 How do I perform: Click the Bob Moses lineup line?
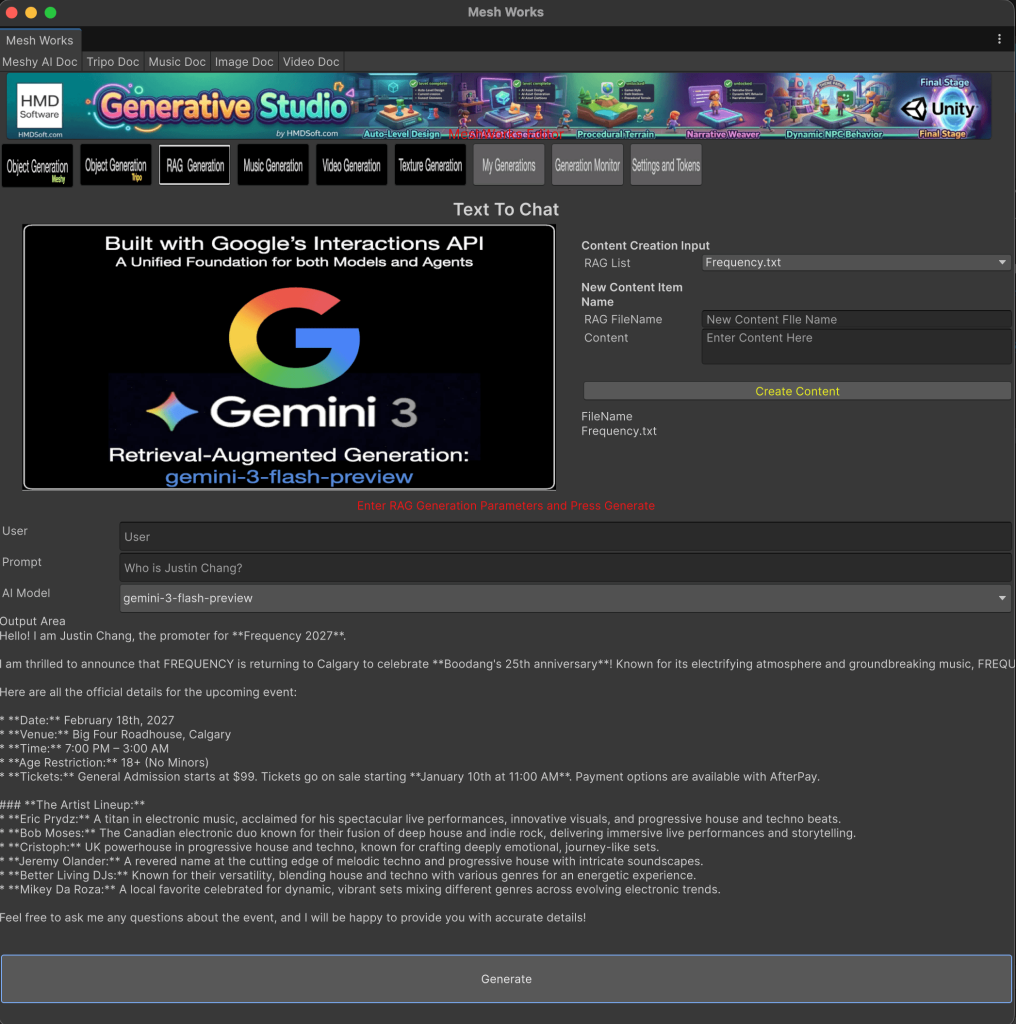tap(428, 833)
